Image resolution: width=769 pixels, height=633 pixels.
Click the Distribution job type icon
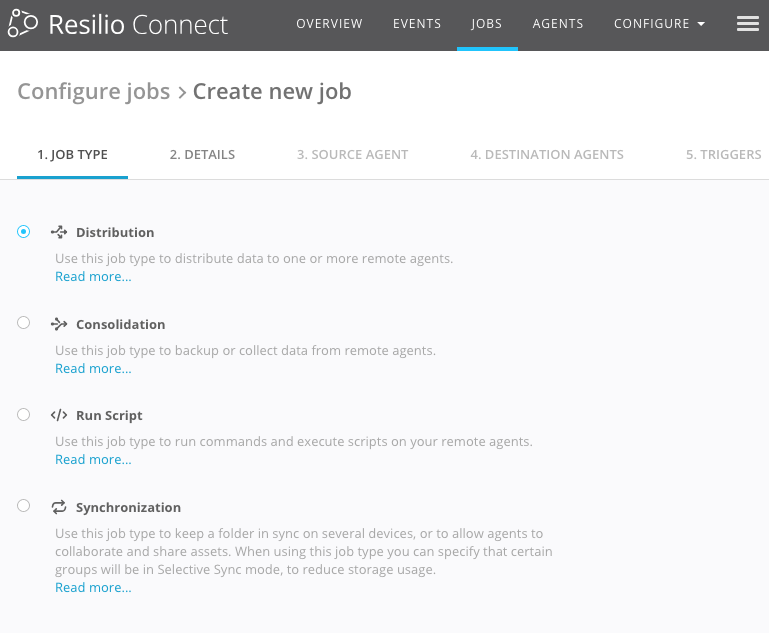point(59,232)
